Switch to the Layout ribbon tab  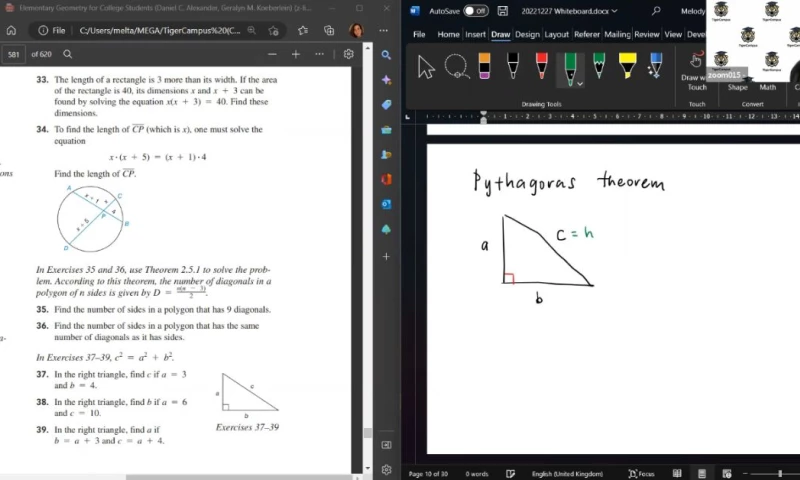tap(556, 34)
